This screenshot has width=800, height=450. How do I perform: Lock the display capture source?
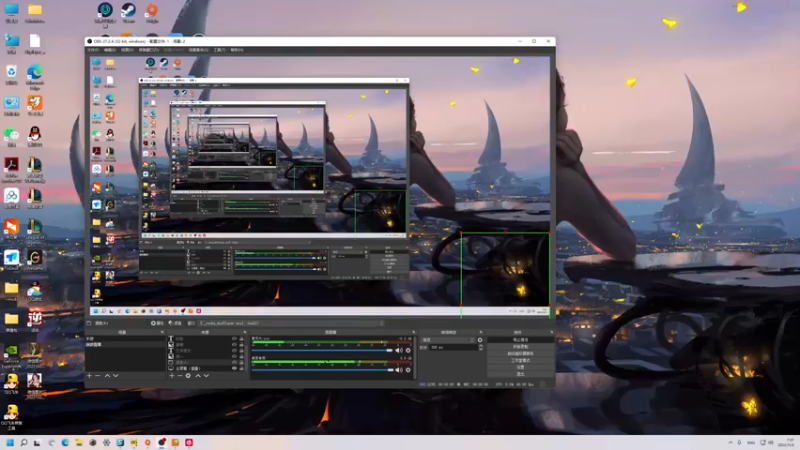coord(241,368)
